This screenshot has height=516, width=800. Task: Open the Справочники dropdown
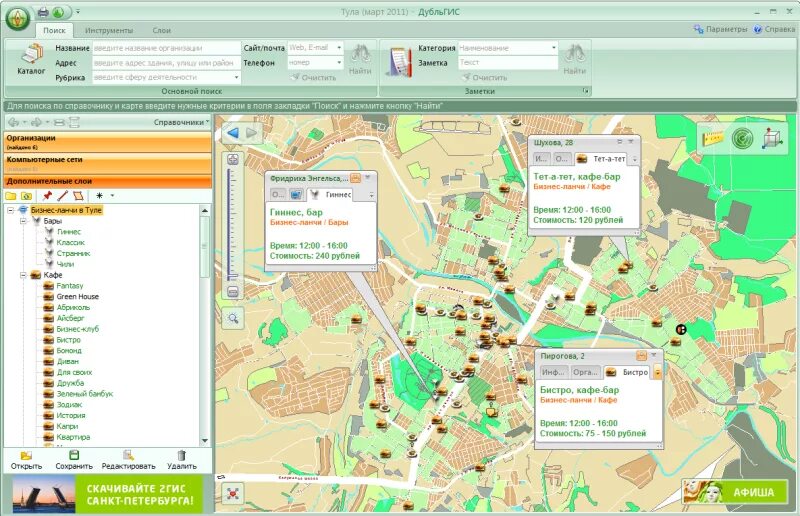pyautogui.click(x=181, y=122)
